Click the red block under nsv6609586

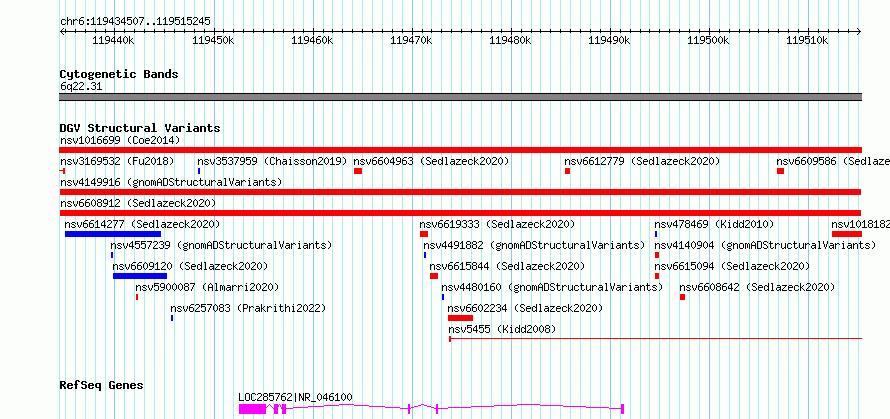(x=780, y=171)
